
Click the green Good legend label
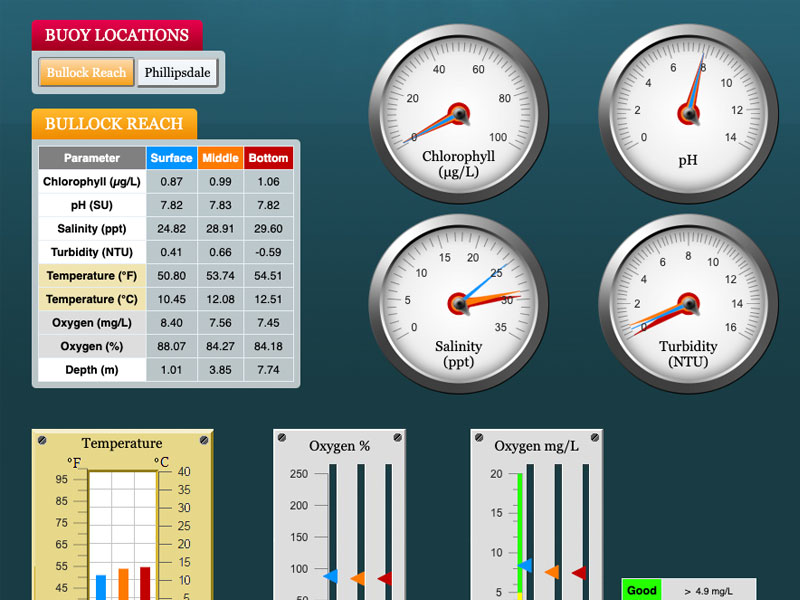[x=642, y=591]
